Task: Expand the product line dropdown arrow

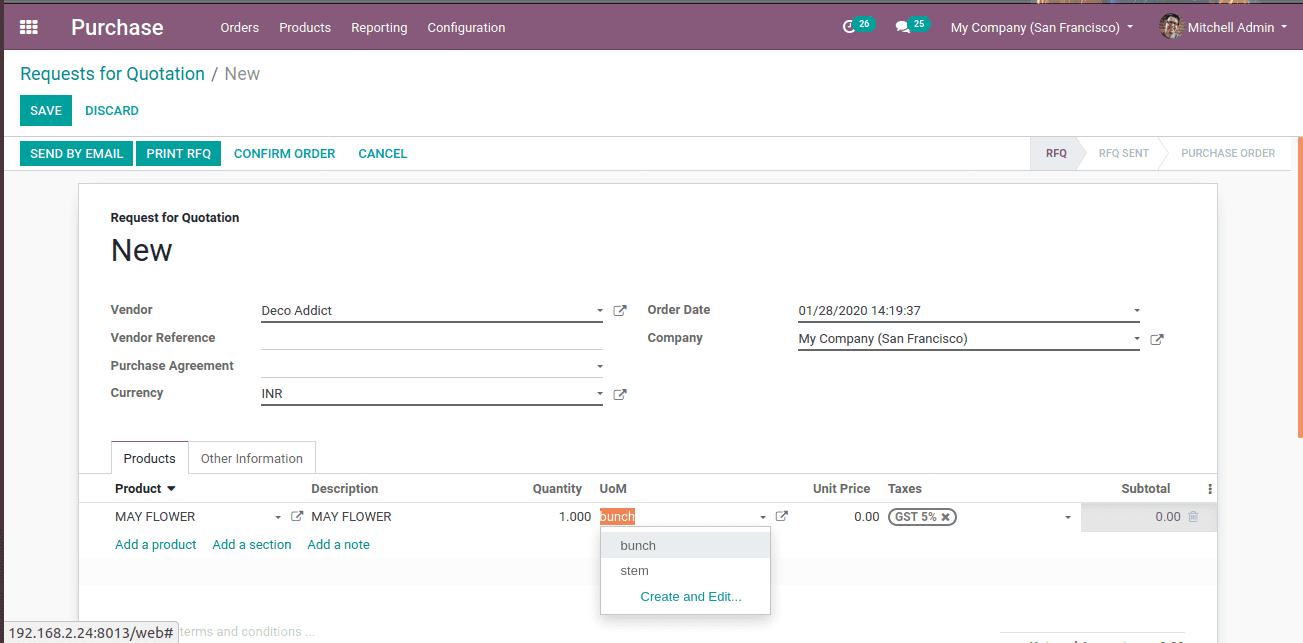Action: coord(278,517)
